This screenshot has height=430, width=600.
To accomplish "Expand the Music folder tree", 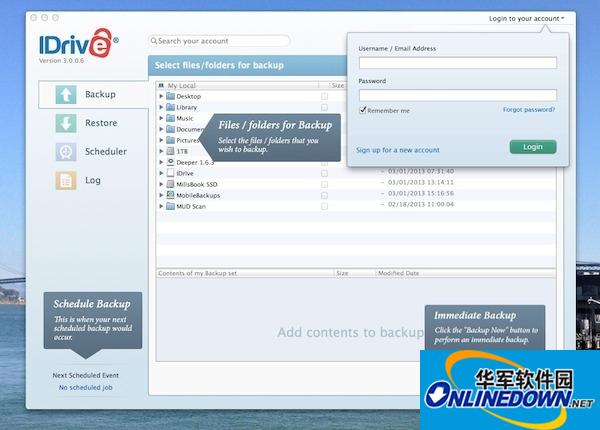I will (161, 118).
